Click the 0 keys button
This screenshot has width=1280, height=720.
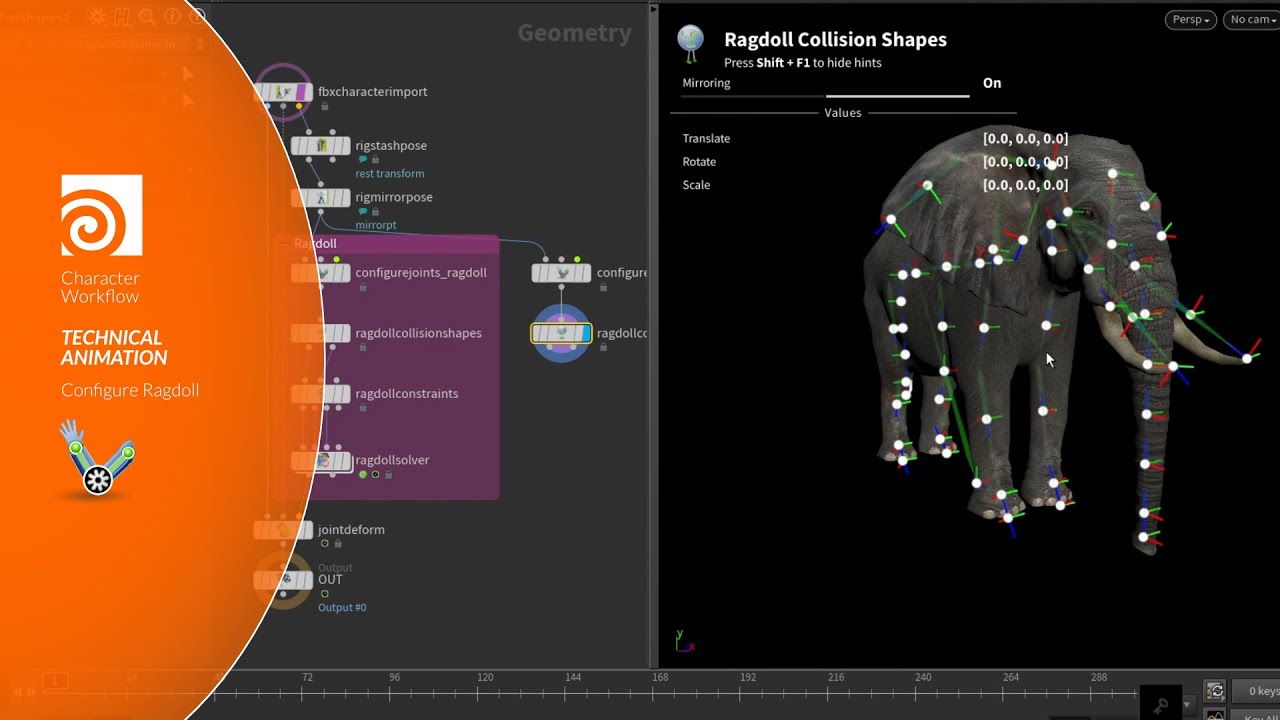click(x=1257, y=691)
